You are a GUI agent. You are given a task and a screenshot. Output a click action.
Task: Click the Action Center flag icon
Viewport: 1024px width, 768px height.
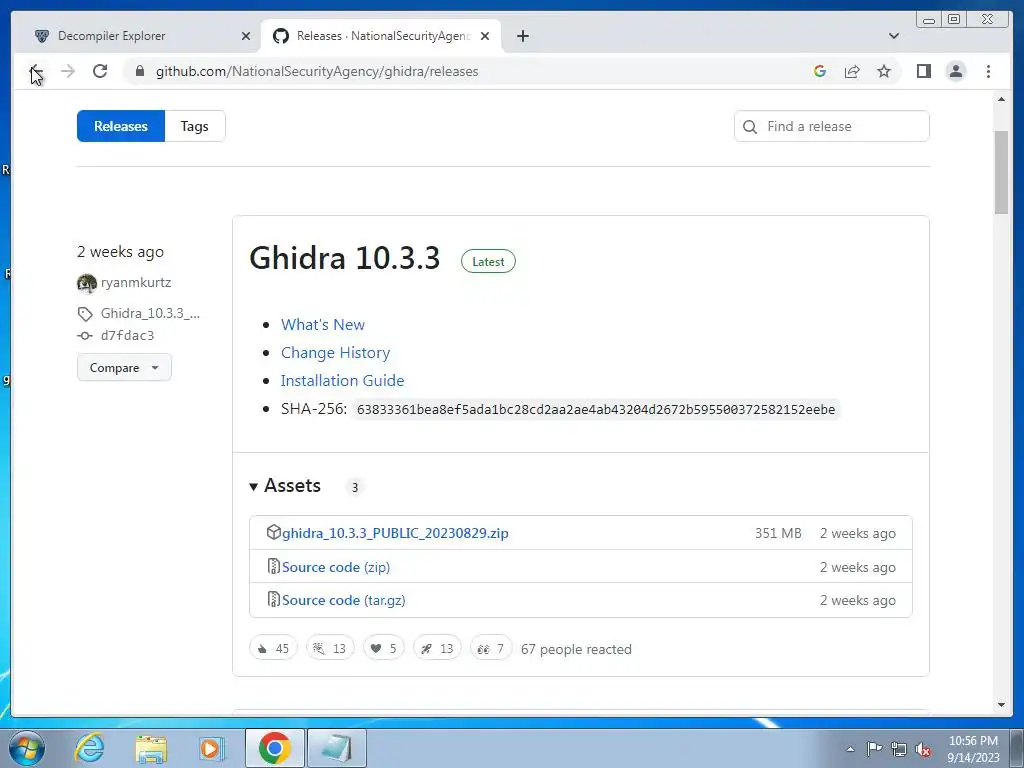point(874,749)
